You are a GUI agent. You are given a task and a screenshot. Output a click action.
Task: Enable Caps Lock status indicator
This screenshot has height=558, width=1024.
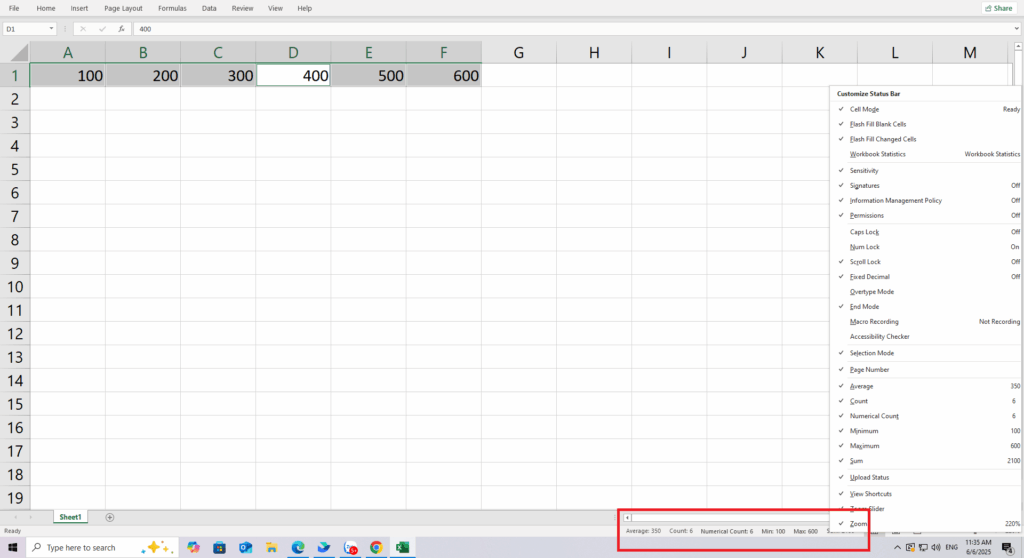click(x=928, y=232)
